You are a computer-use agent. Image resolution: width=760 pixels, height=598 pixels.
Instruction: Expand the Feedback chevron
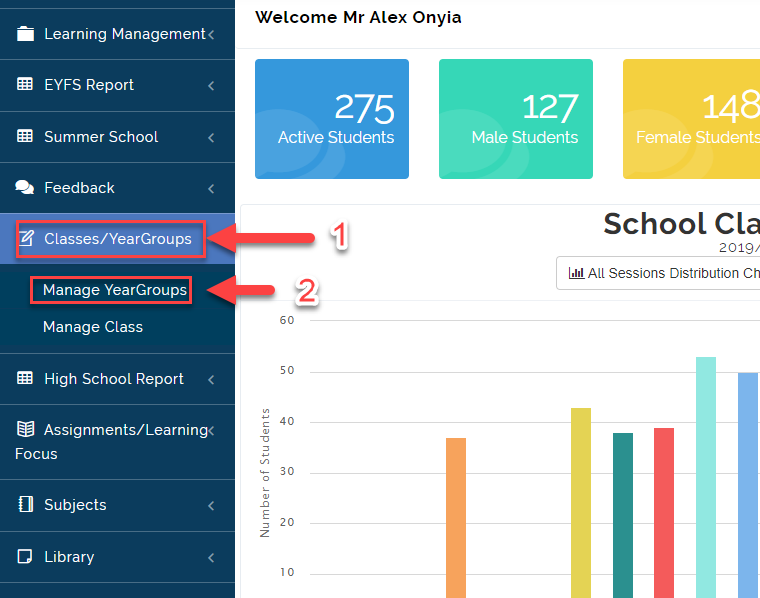pos(211,189)
